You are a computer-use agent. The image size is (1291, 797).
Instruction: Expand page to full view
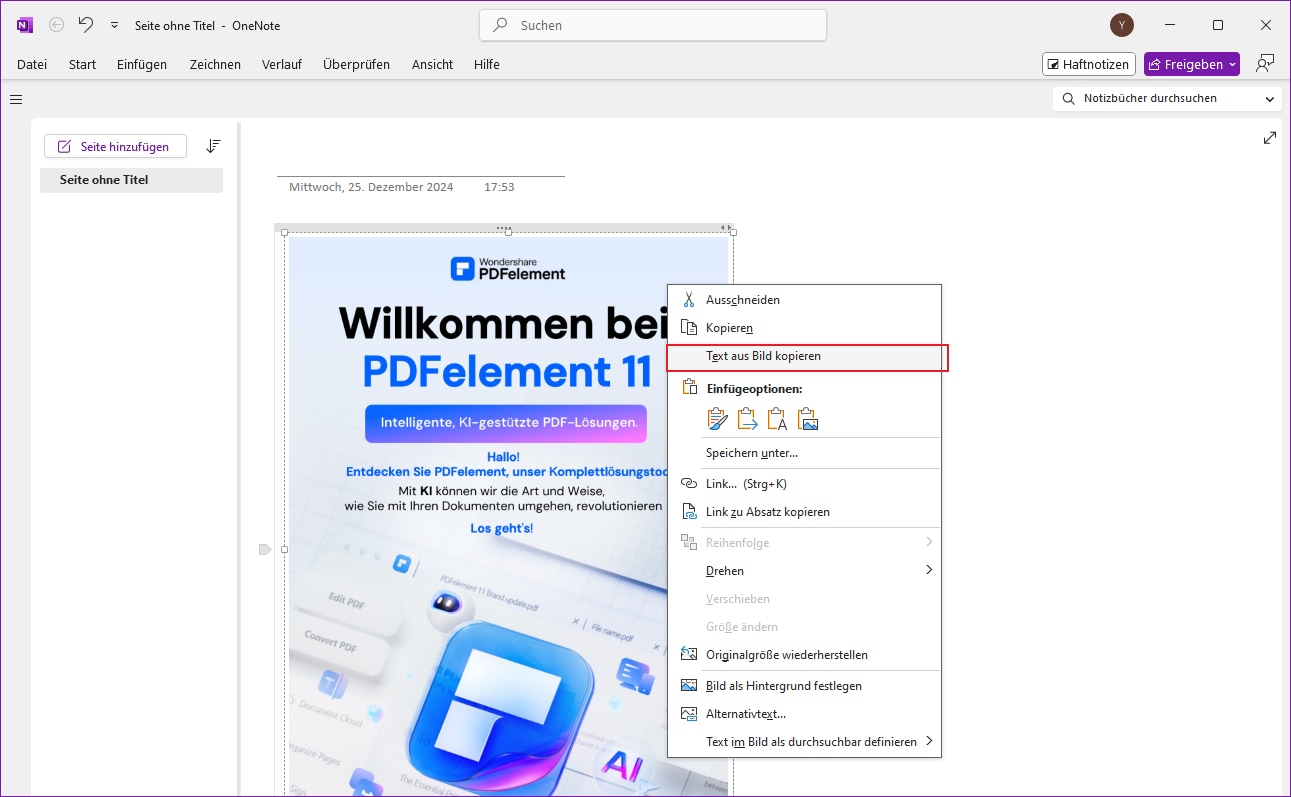1270,138
